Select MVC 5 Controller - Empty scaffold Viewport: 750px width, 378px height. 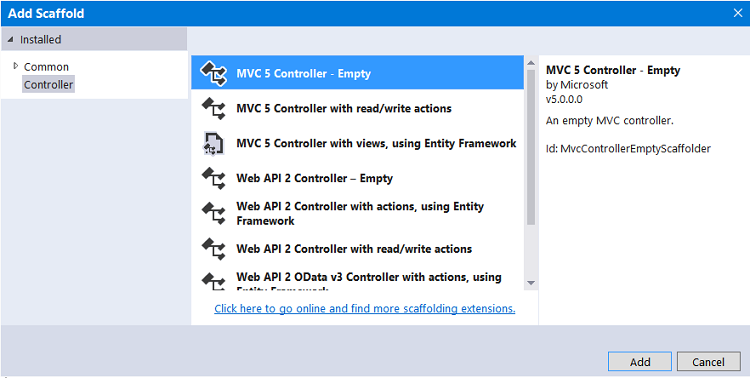coord(357,72)
